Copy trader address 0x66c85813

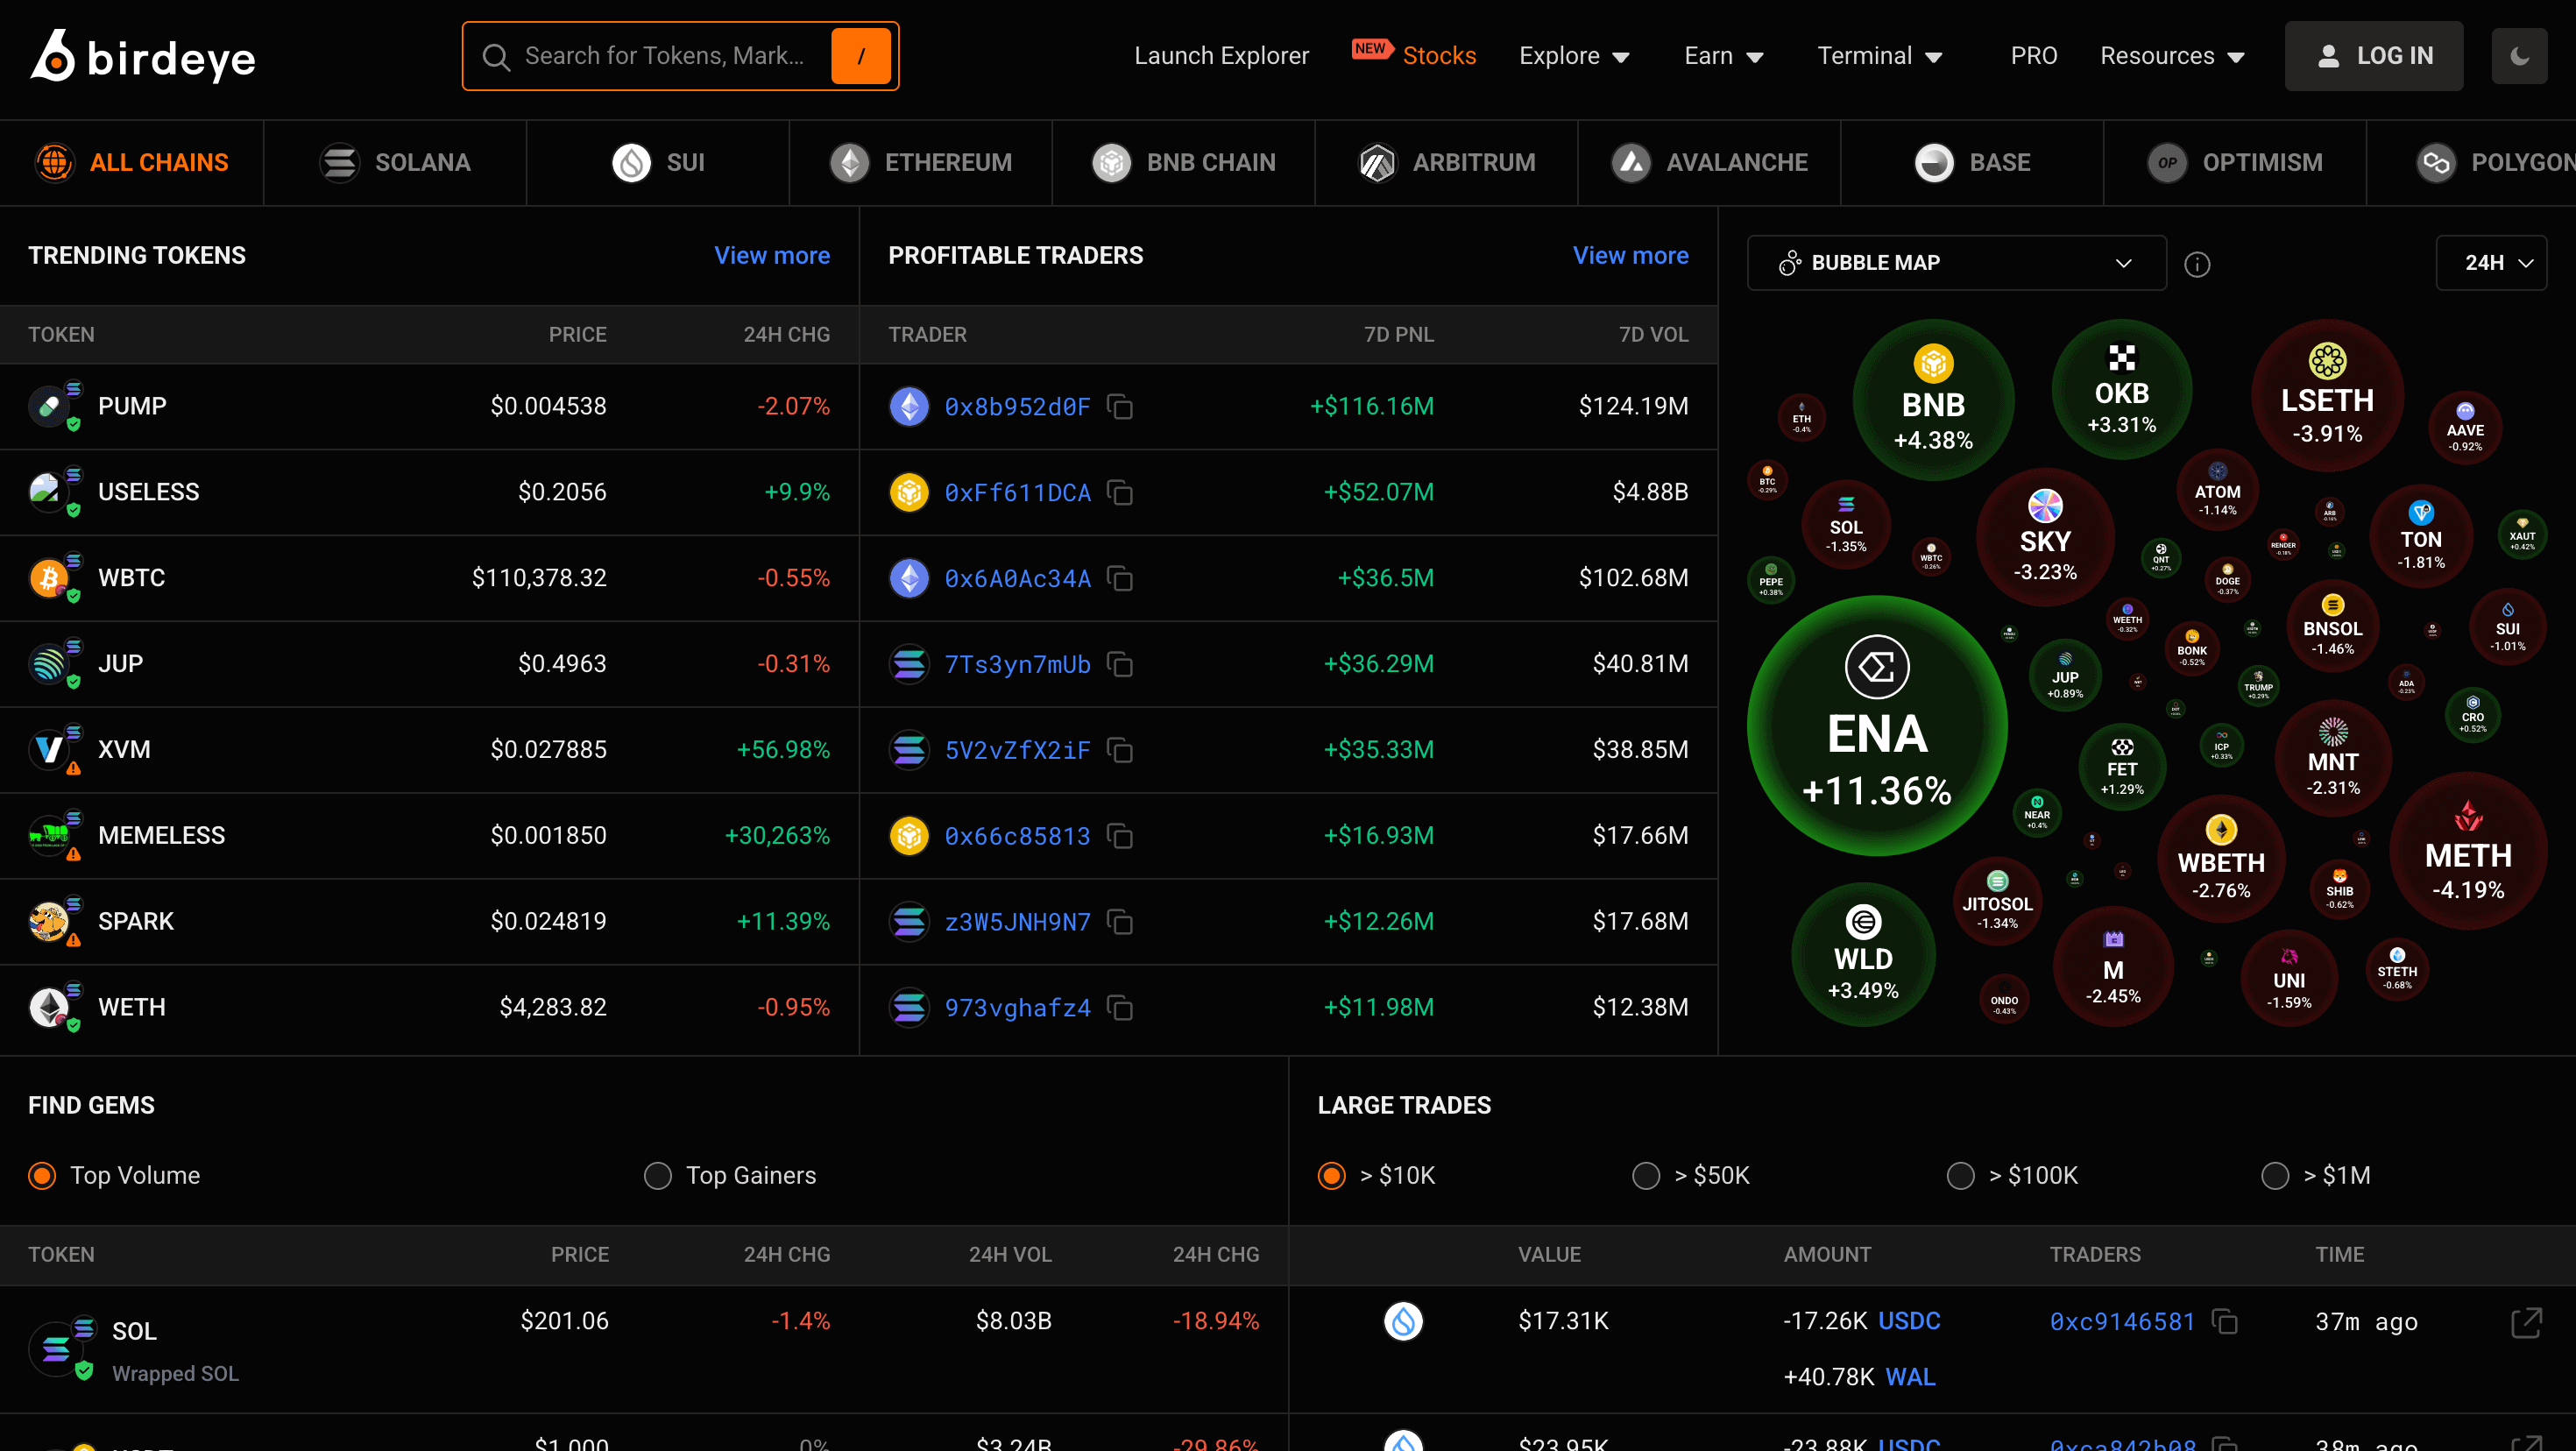pos(1120,835)
